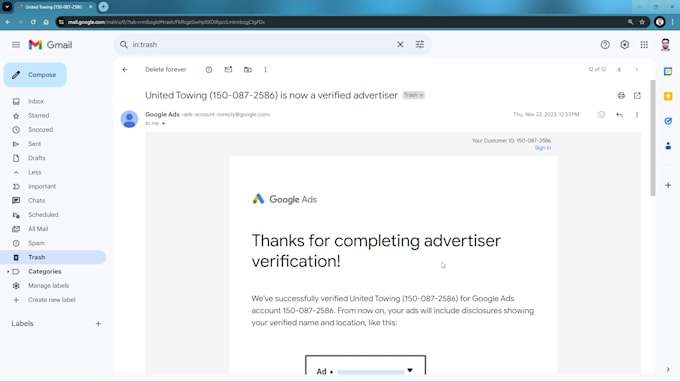Click the search magnifier icon

(124, 45)
